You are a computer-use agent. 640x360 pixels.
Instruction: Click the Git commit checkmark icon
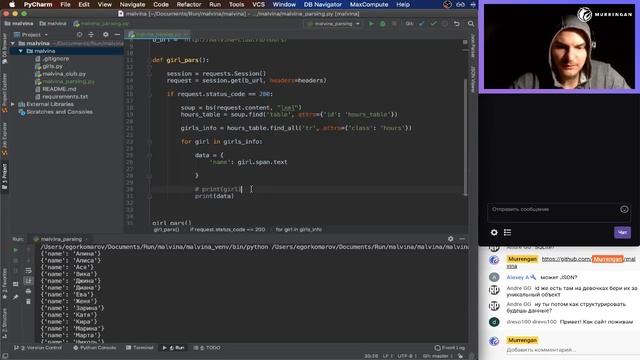(433, 24)
